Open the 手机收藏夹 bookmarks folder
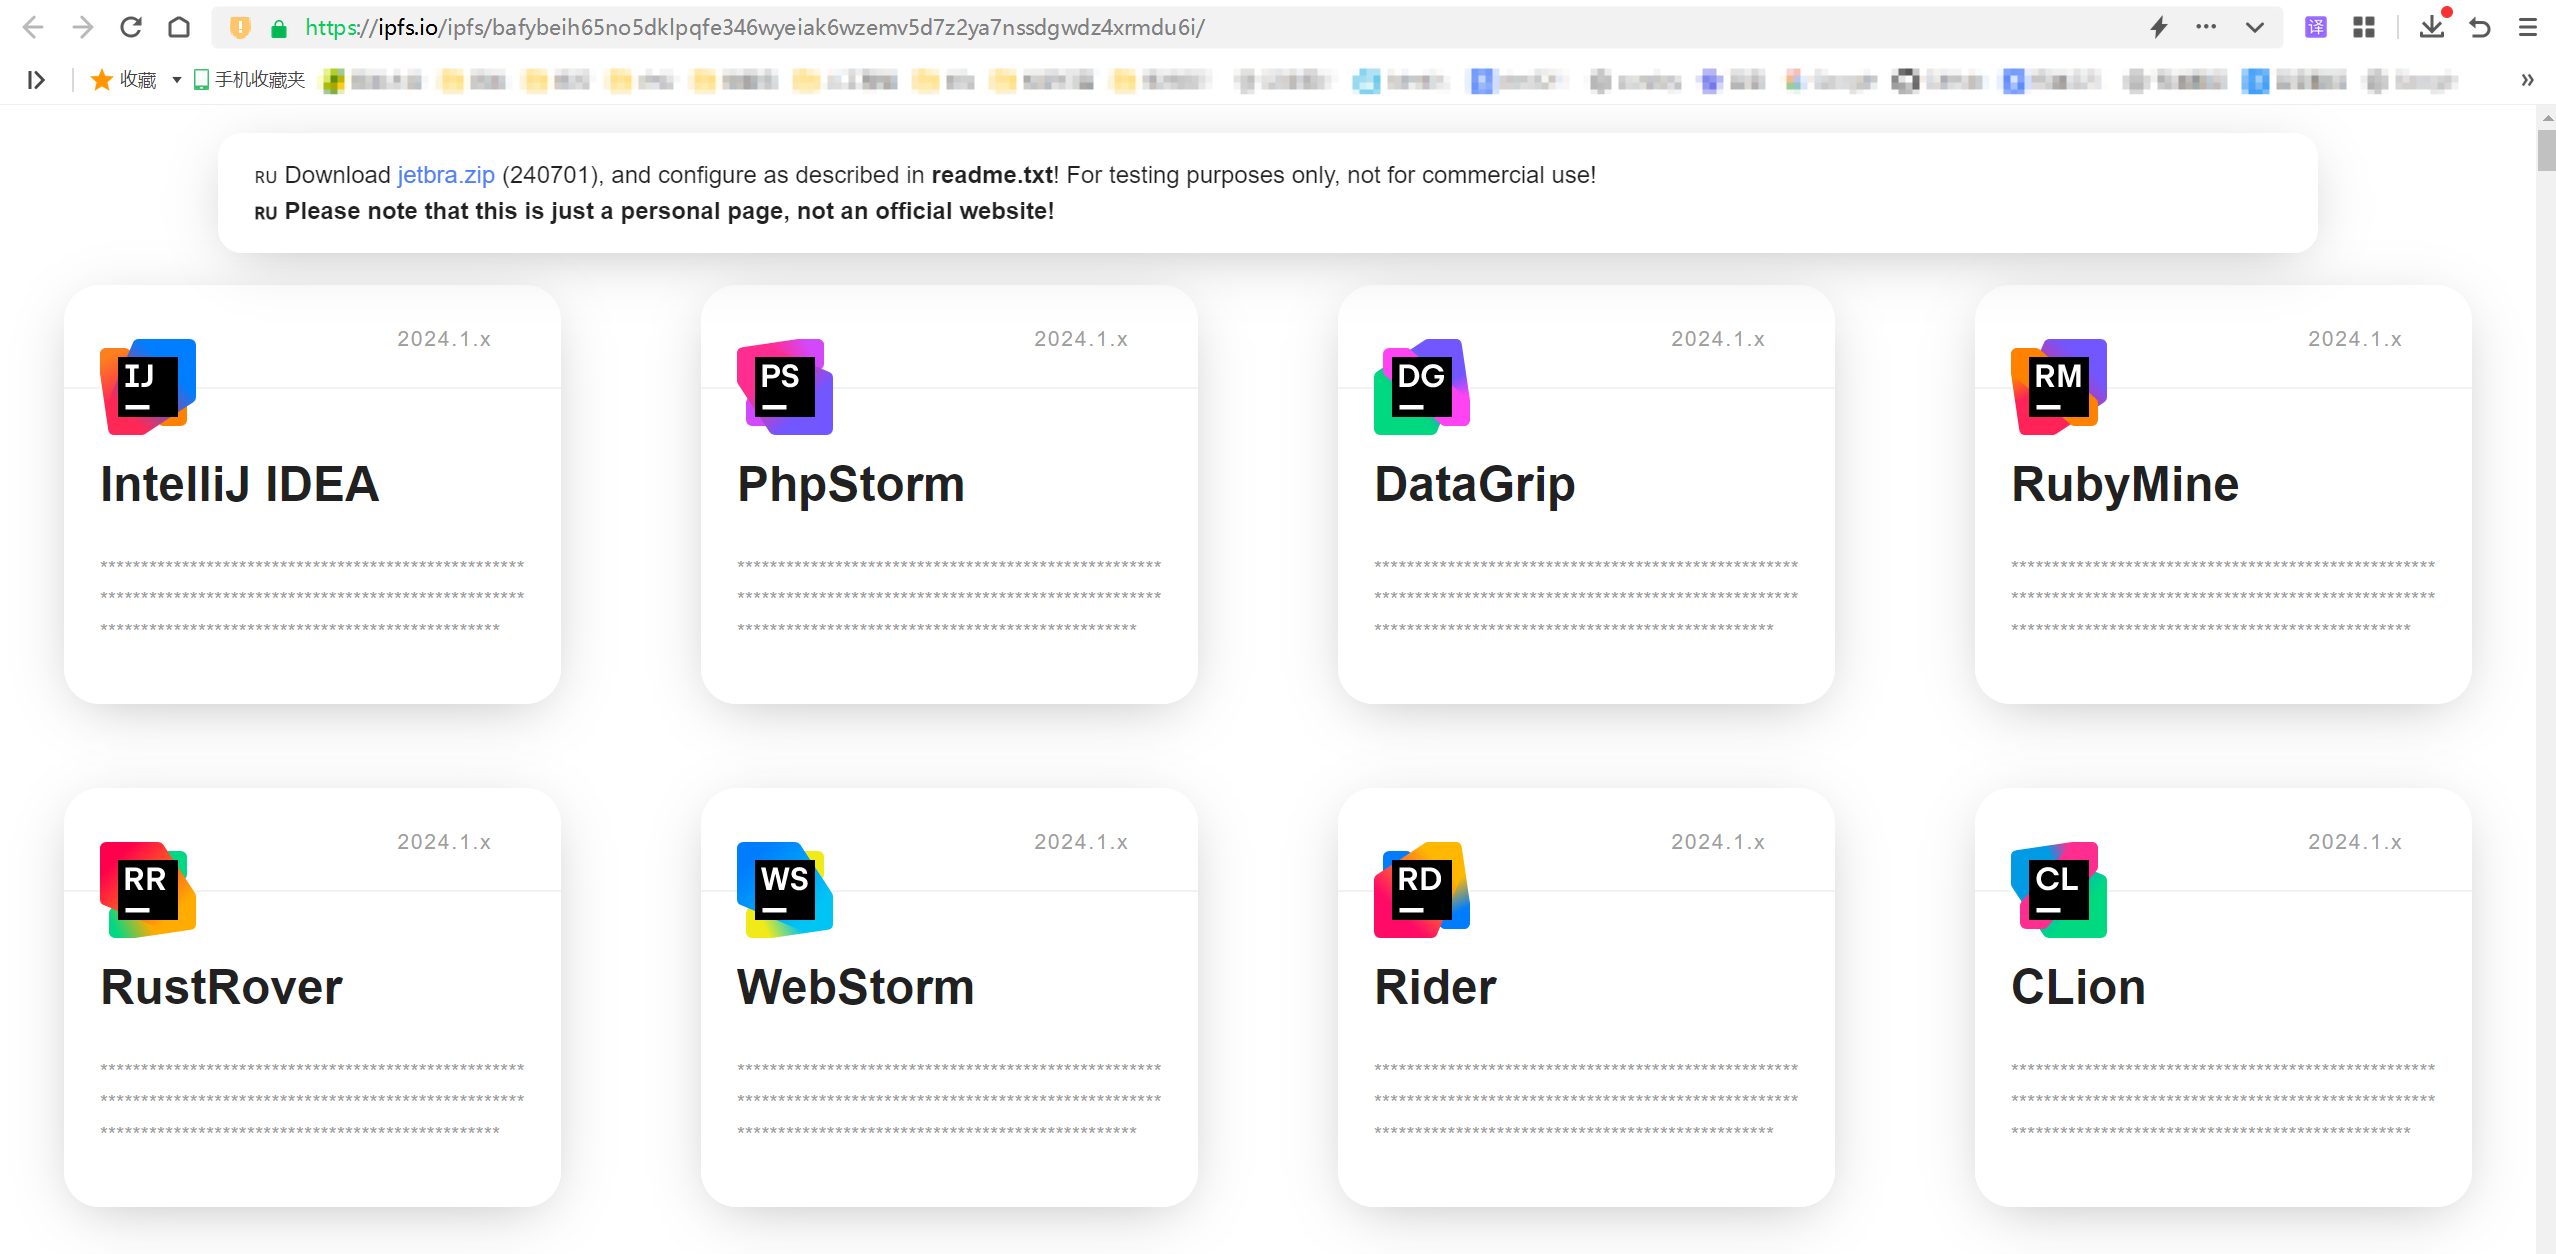The height and width of the screenshot is (1254, 2556). [248, 79]
